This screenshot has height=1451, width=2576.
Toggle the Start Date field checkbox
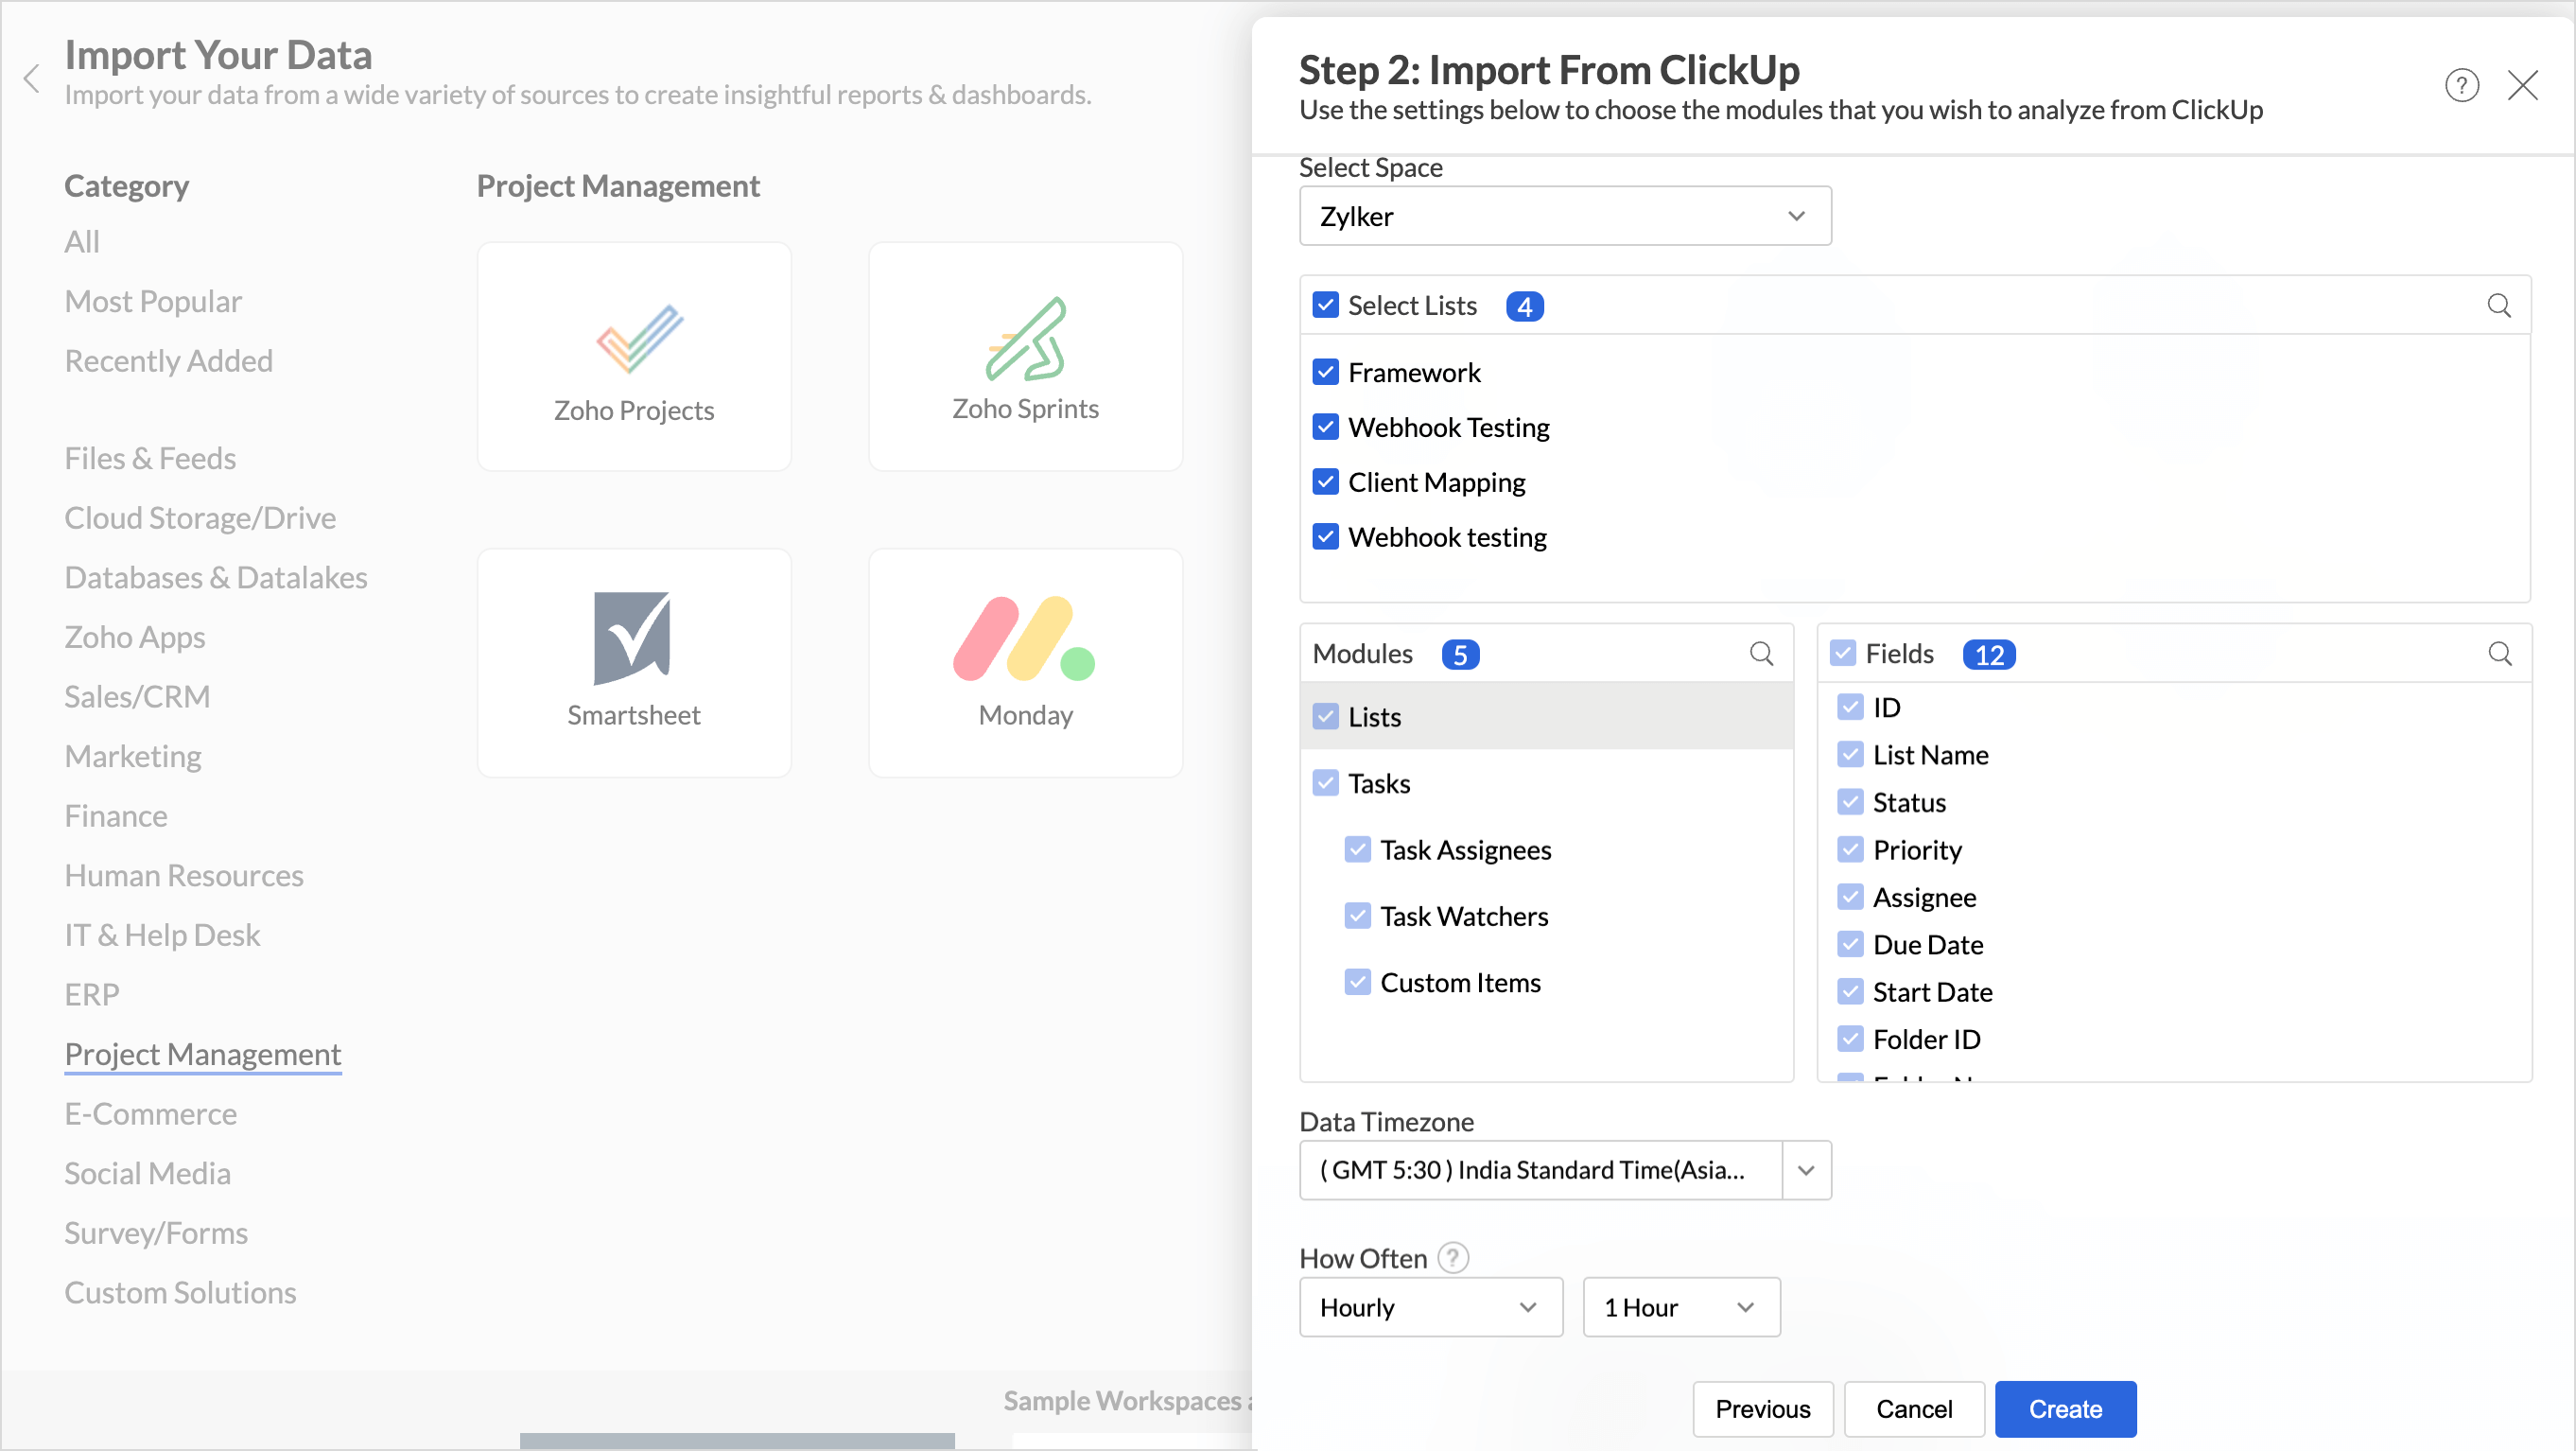pyautogui.click(x=1850, y=991)
